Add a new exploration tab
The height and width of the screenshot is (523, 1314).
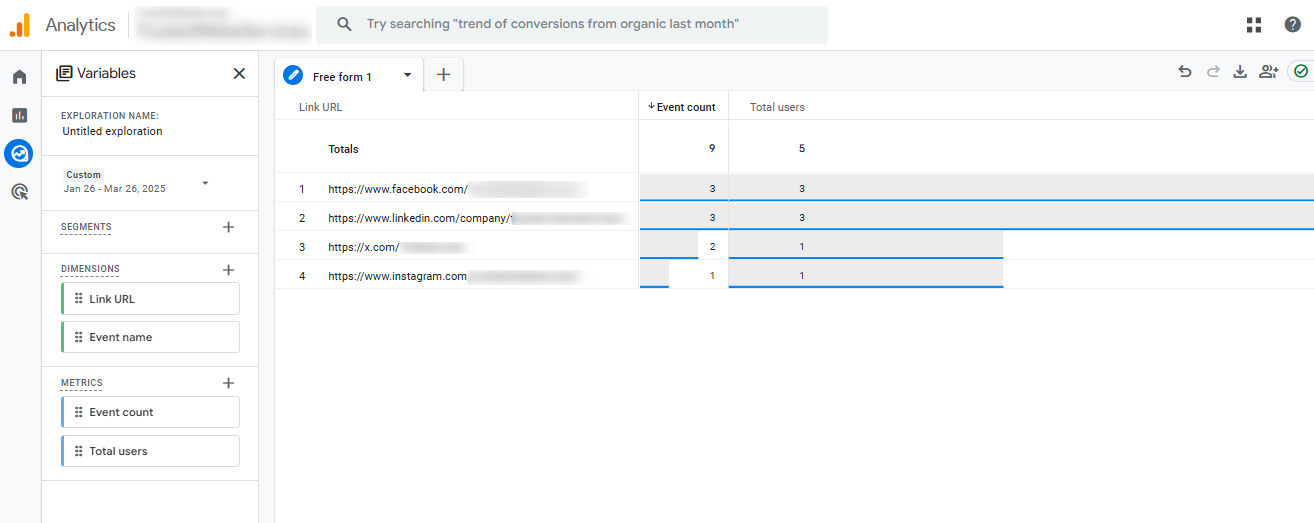[x=444, y=75]
